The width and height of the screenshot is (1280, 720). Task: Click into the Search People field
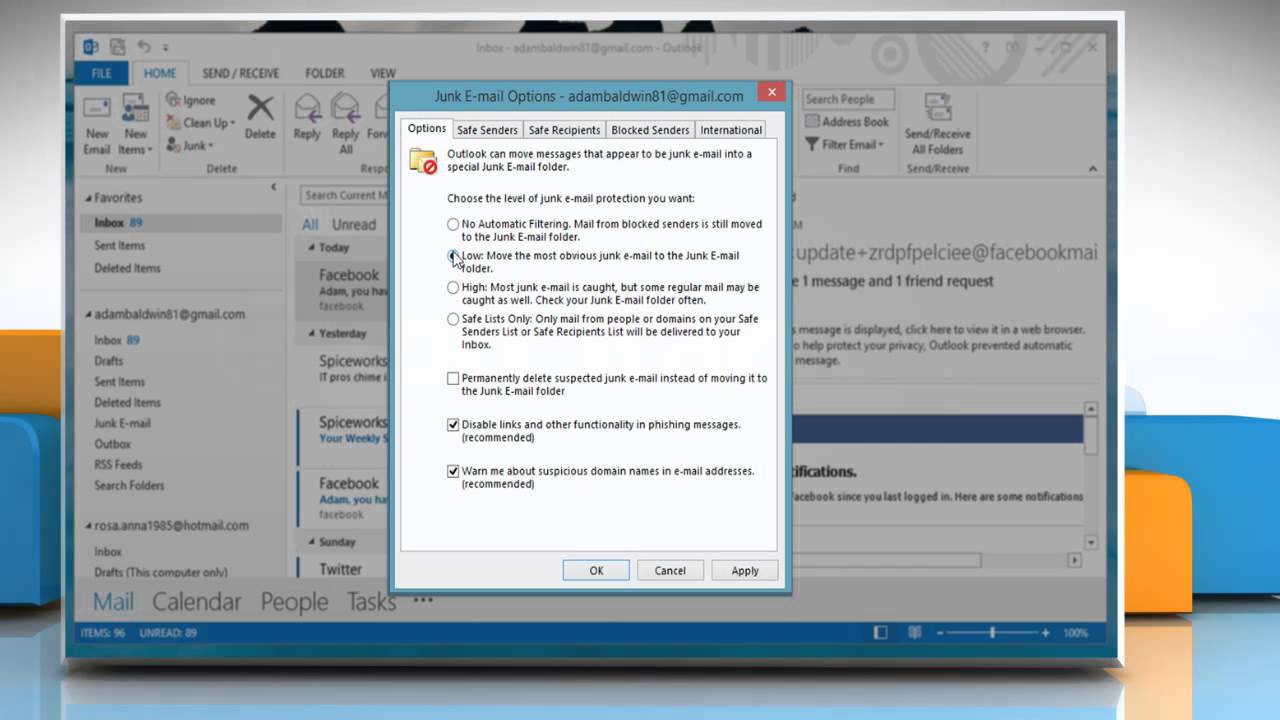tap(849, 99)
